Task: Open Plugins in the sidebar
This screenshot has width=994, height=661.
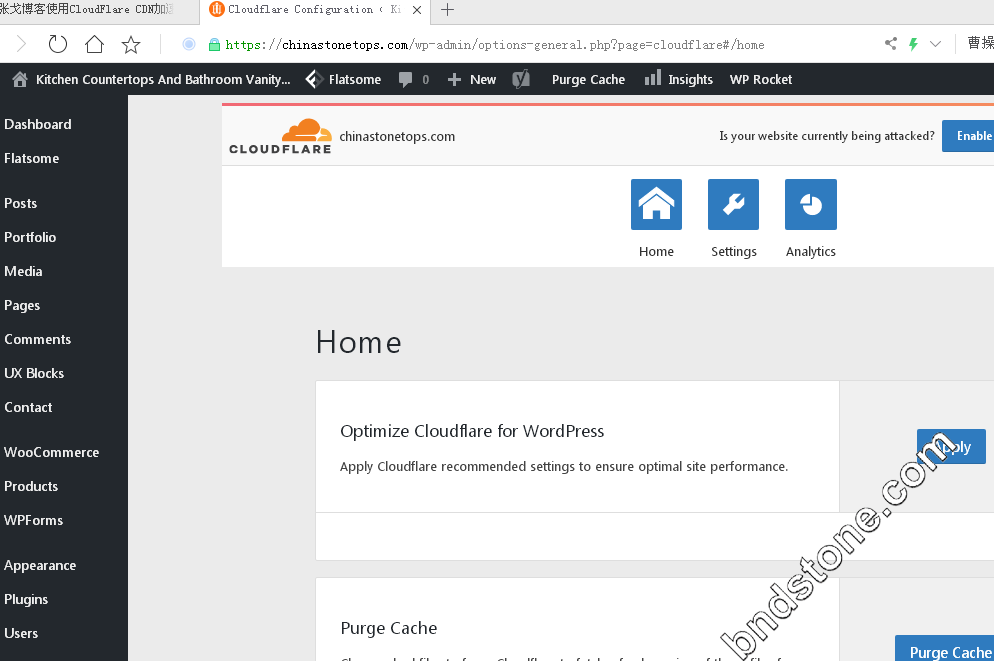Action: 26,600
